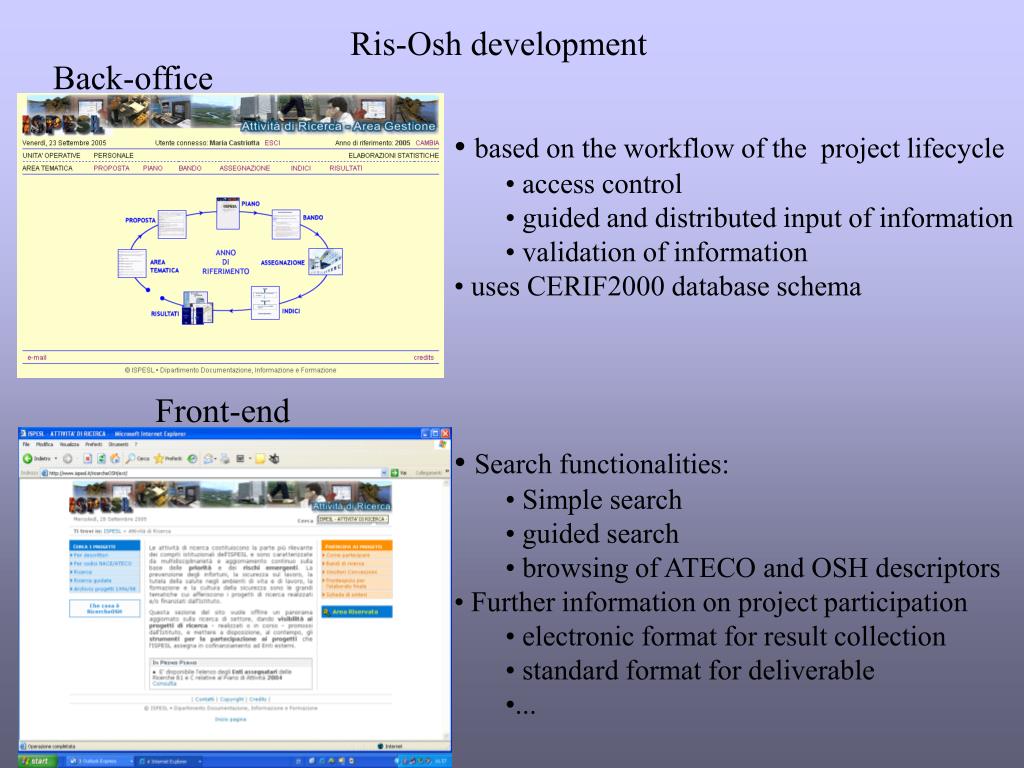Open the Modifica menu in Internet Explorer
1024x768 pixels.
click(x=44, y=444)
